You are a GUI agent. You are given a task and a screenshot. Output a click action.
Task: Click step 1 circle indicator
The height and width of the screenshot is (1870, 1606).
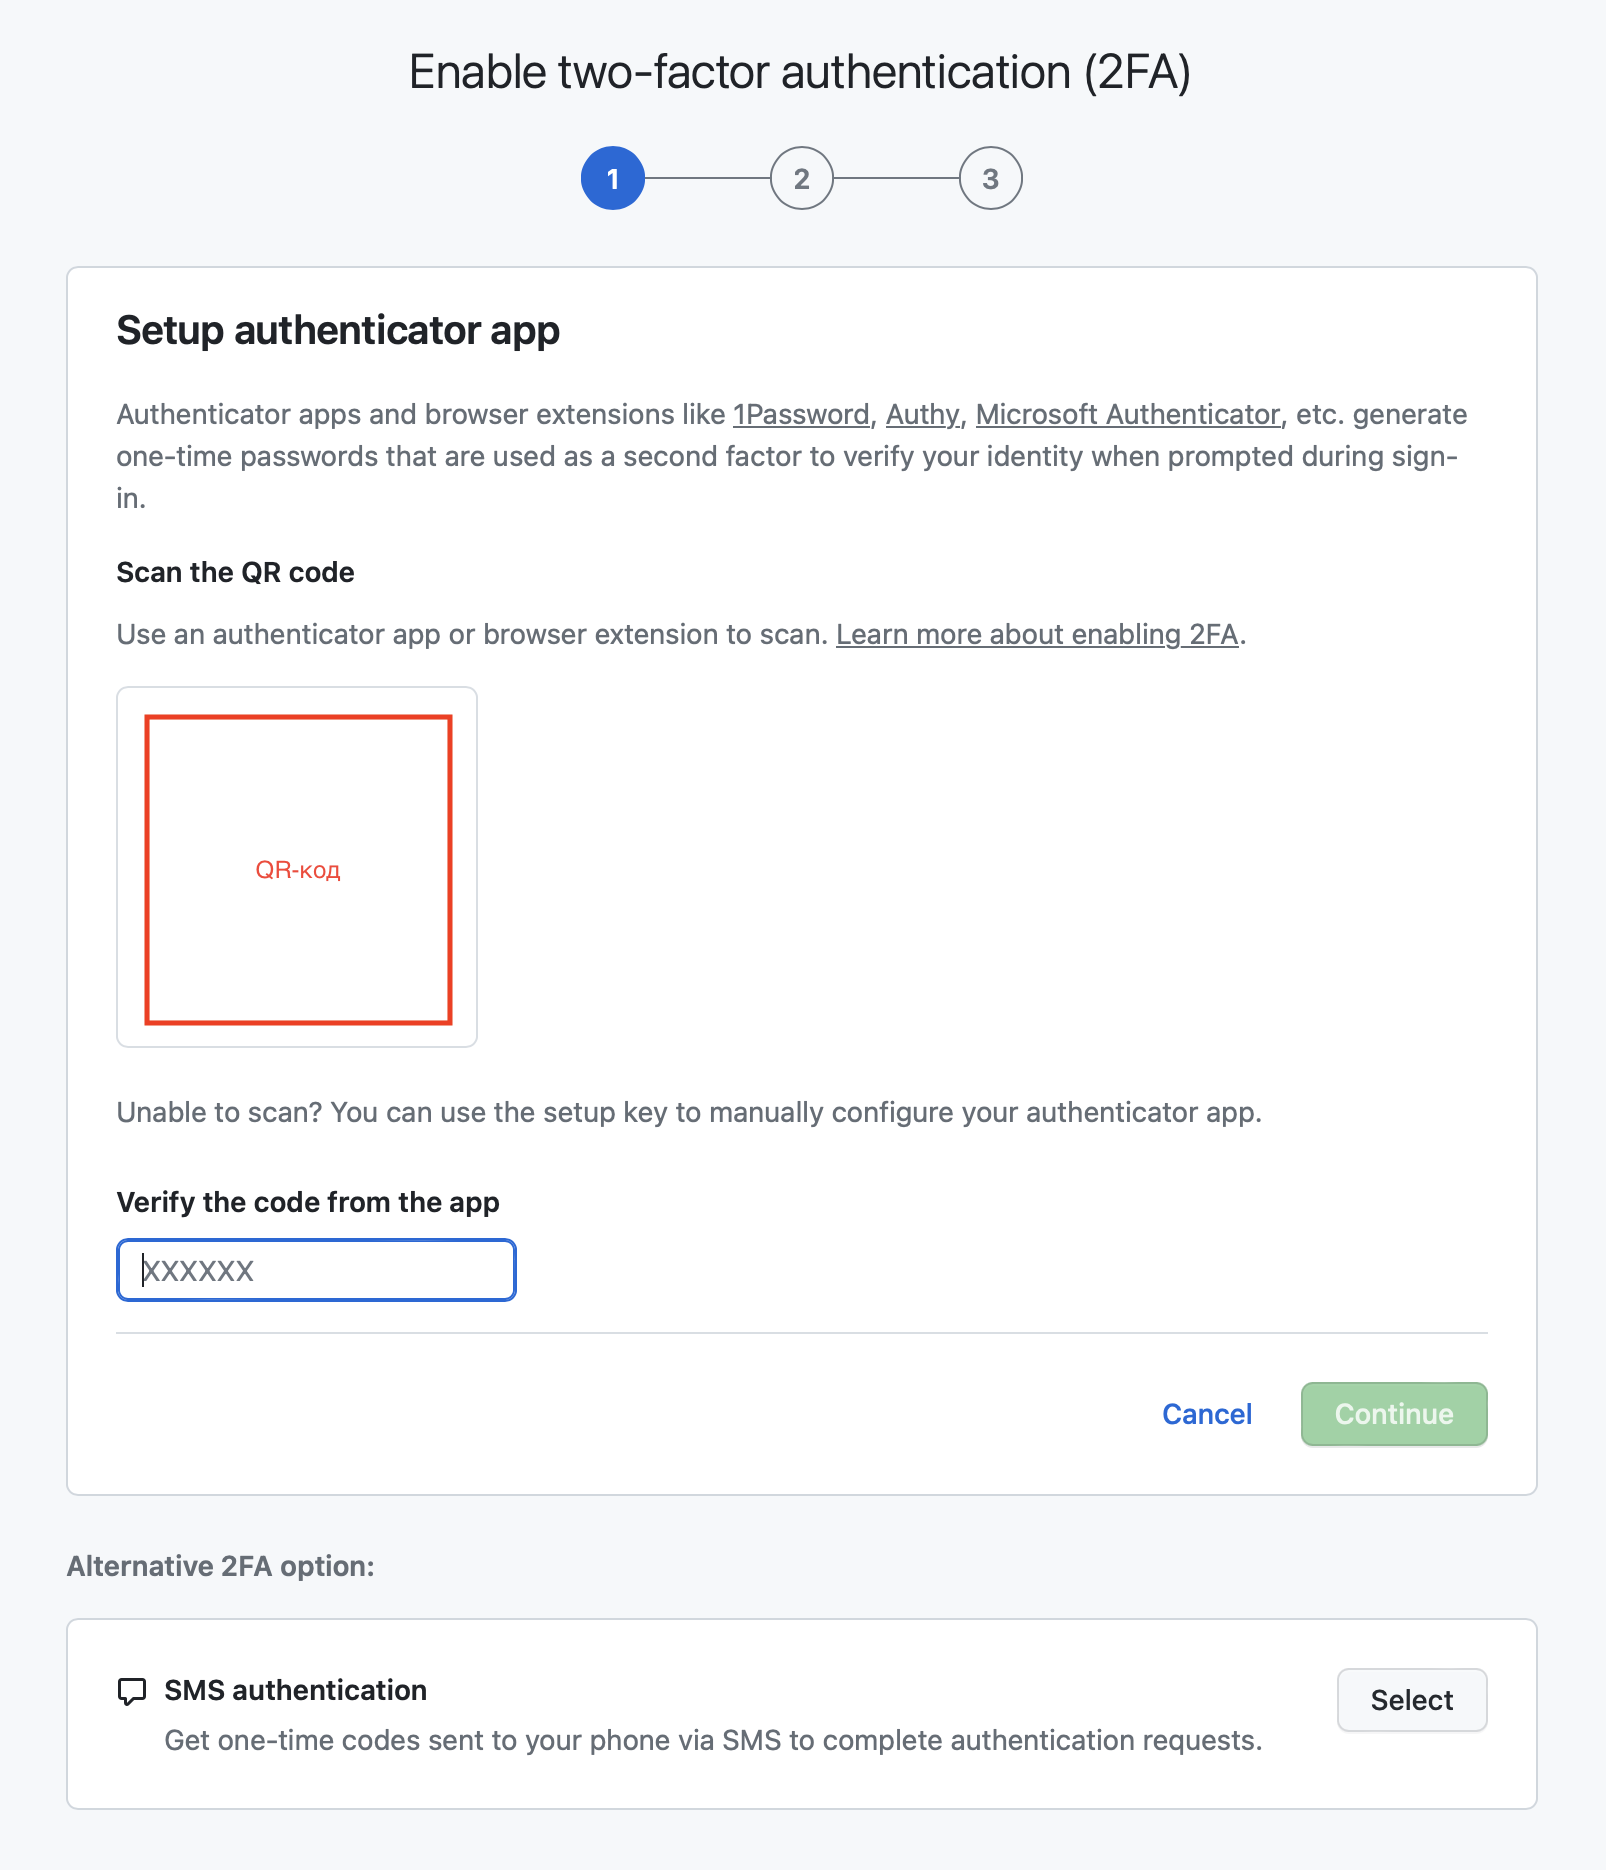613,178
